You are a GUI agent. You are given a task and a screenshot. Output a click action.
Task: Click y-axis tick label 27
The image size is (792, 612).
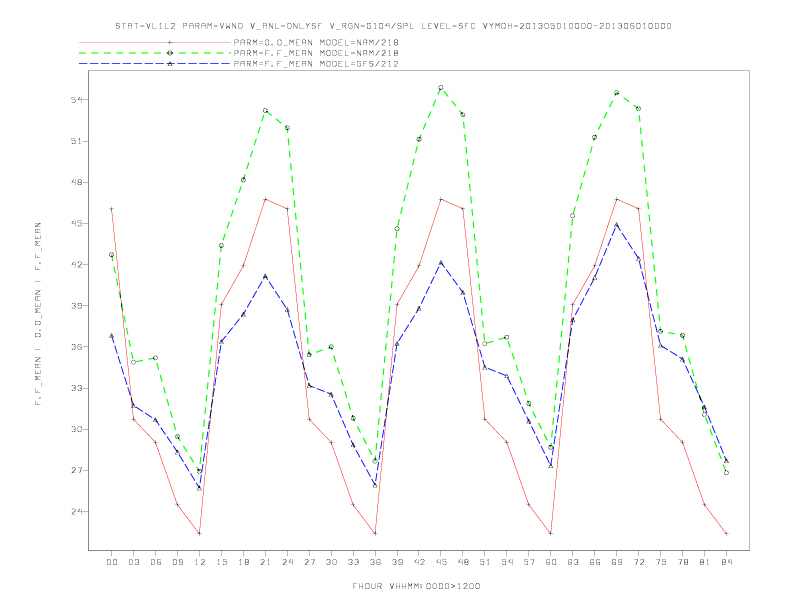point(76,471)
